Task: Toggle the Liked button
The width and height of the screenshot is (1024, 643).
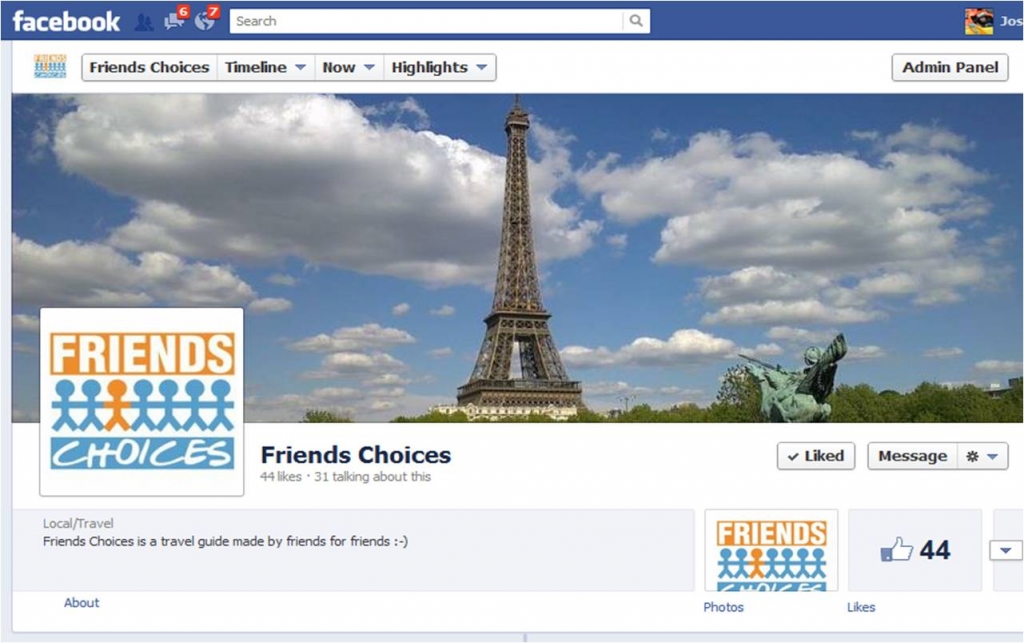Action: point(816,456)
